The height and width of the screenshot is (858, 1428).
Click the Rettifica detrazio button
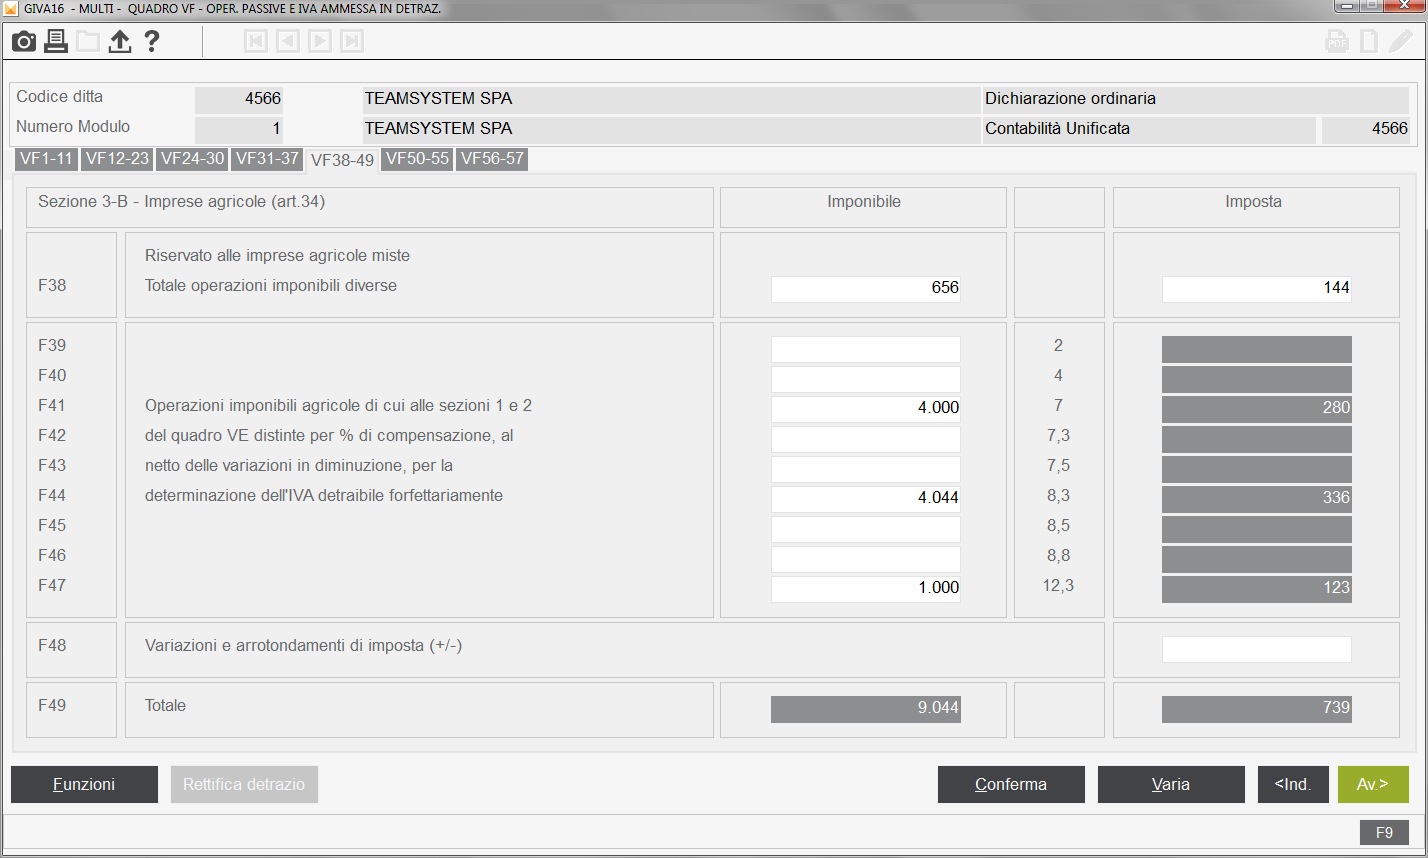[x=244, y=784]
